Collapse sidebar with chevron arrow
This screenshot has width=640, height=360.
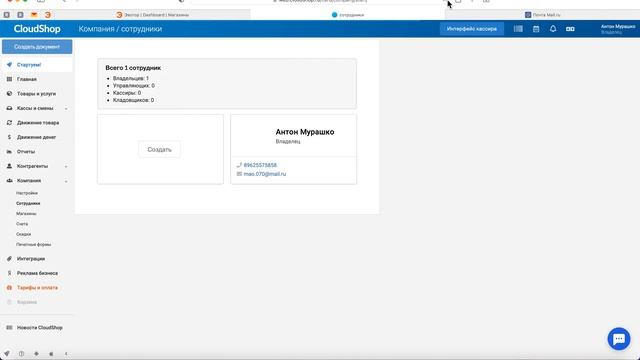[x=66, y=354]
